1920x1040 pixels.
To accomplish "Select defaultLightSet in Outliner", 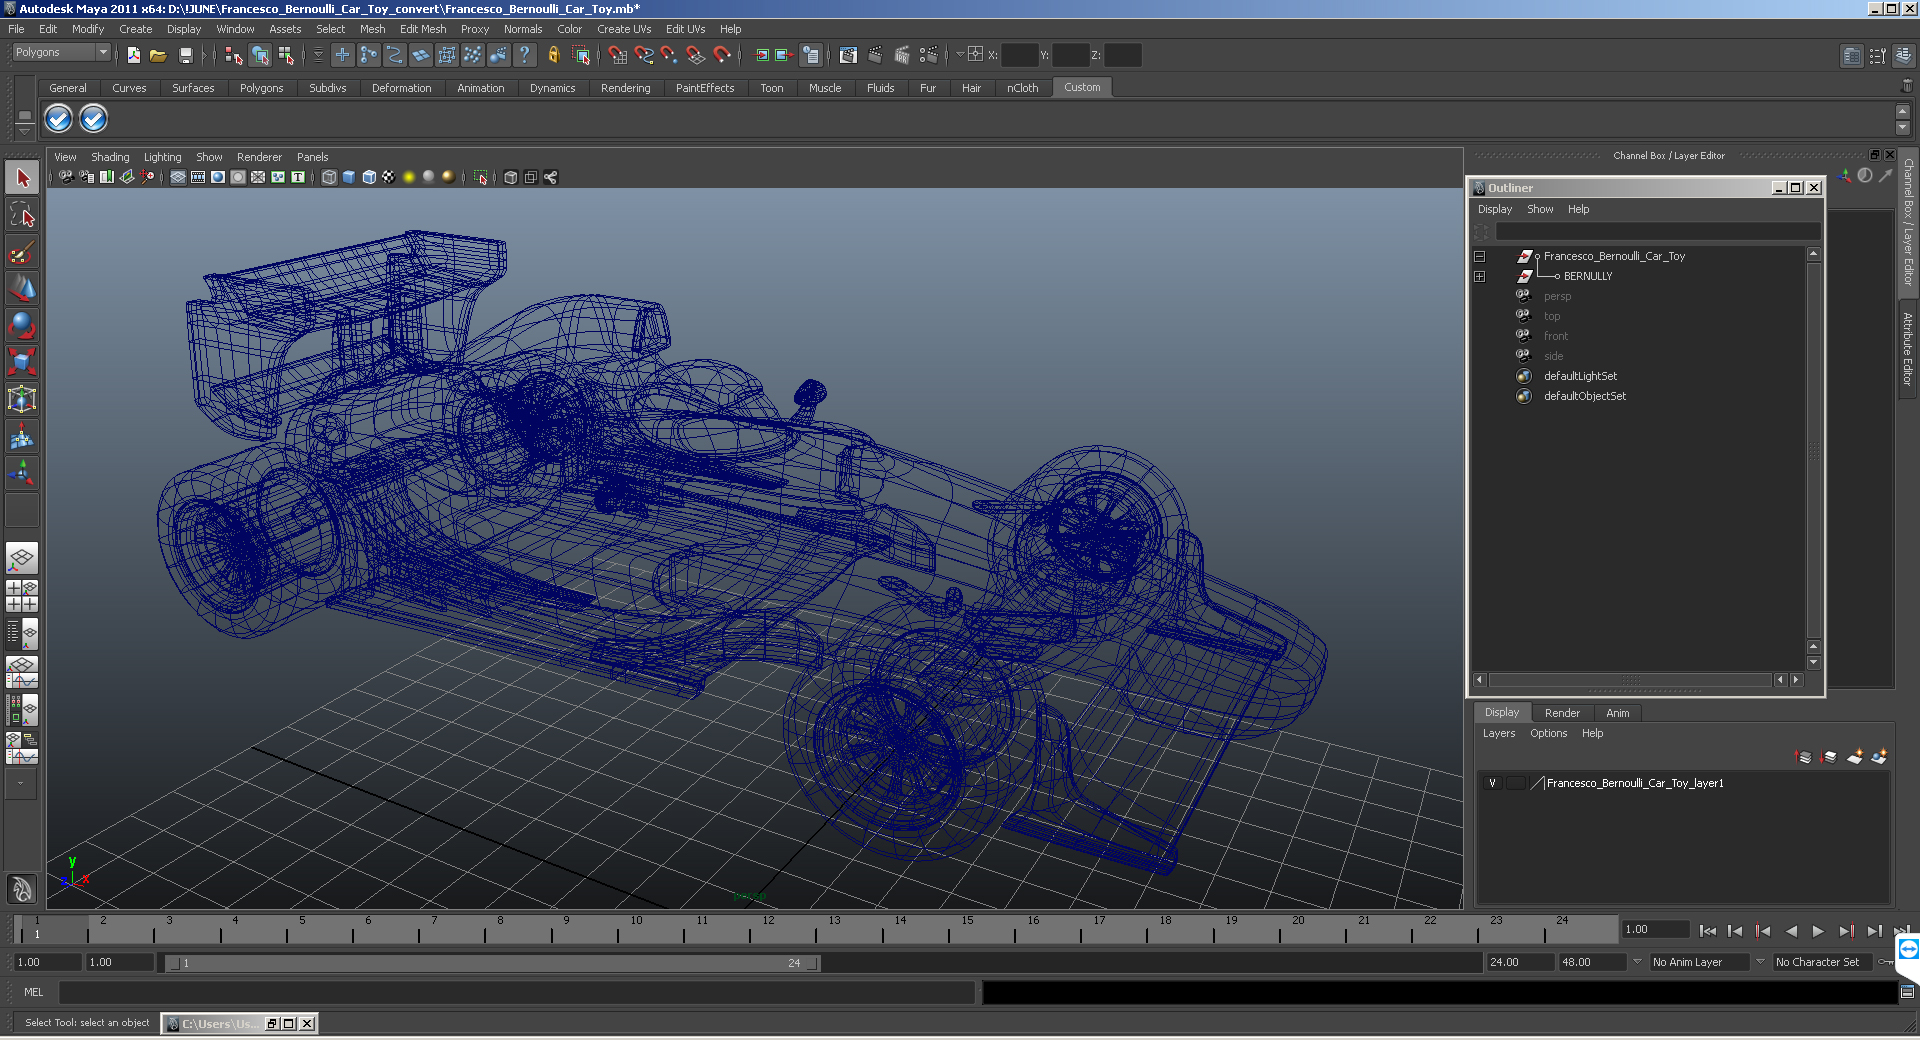I will pos(1580,376).
